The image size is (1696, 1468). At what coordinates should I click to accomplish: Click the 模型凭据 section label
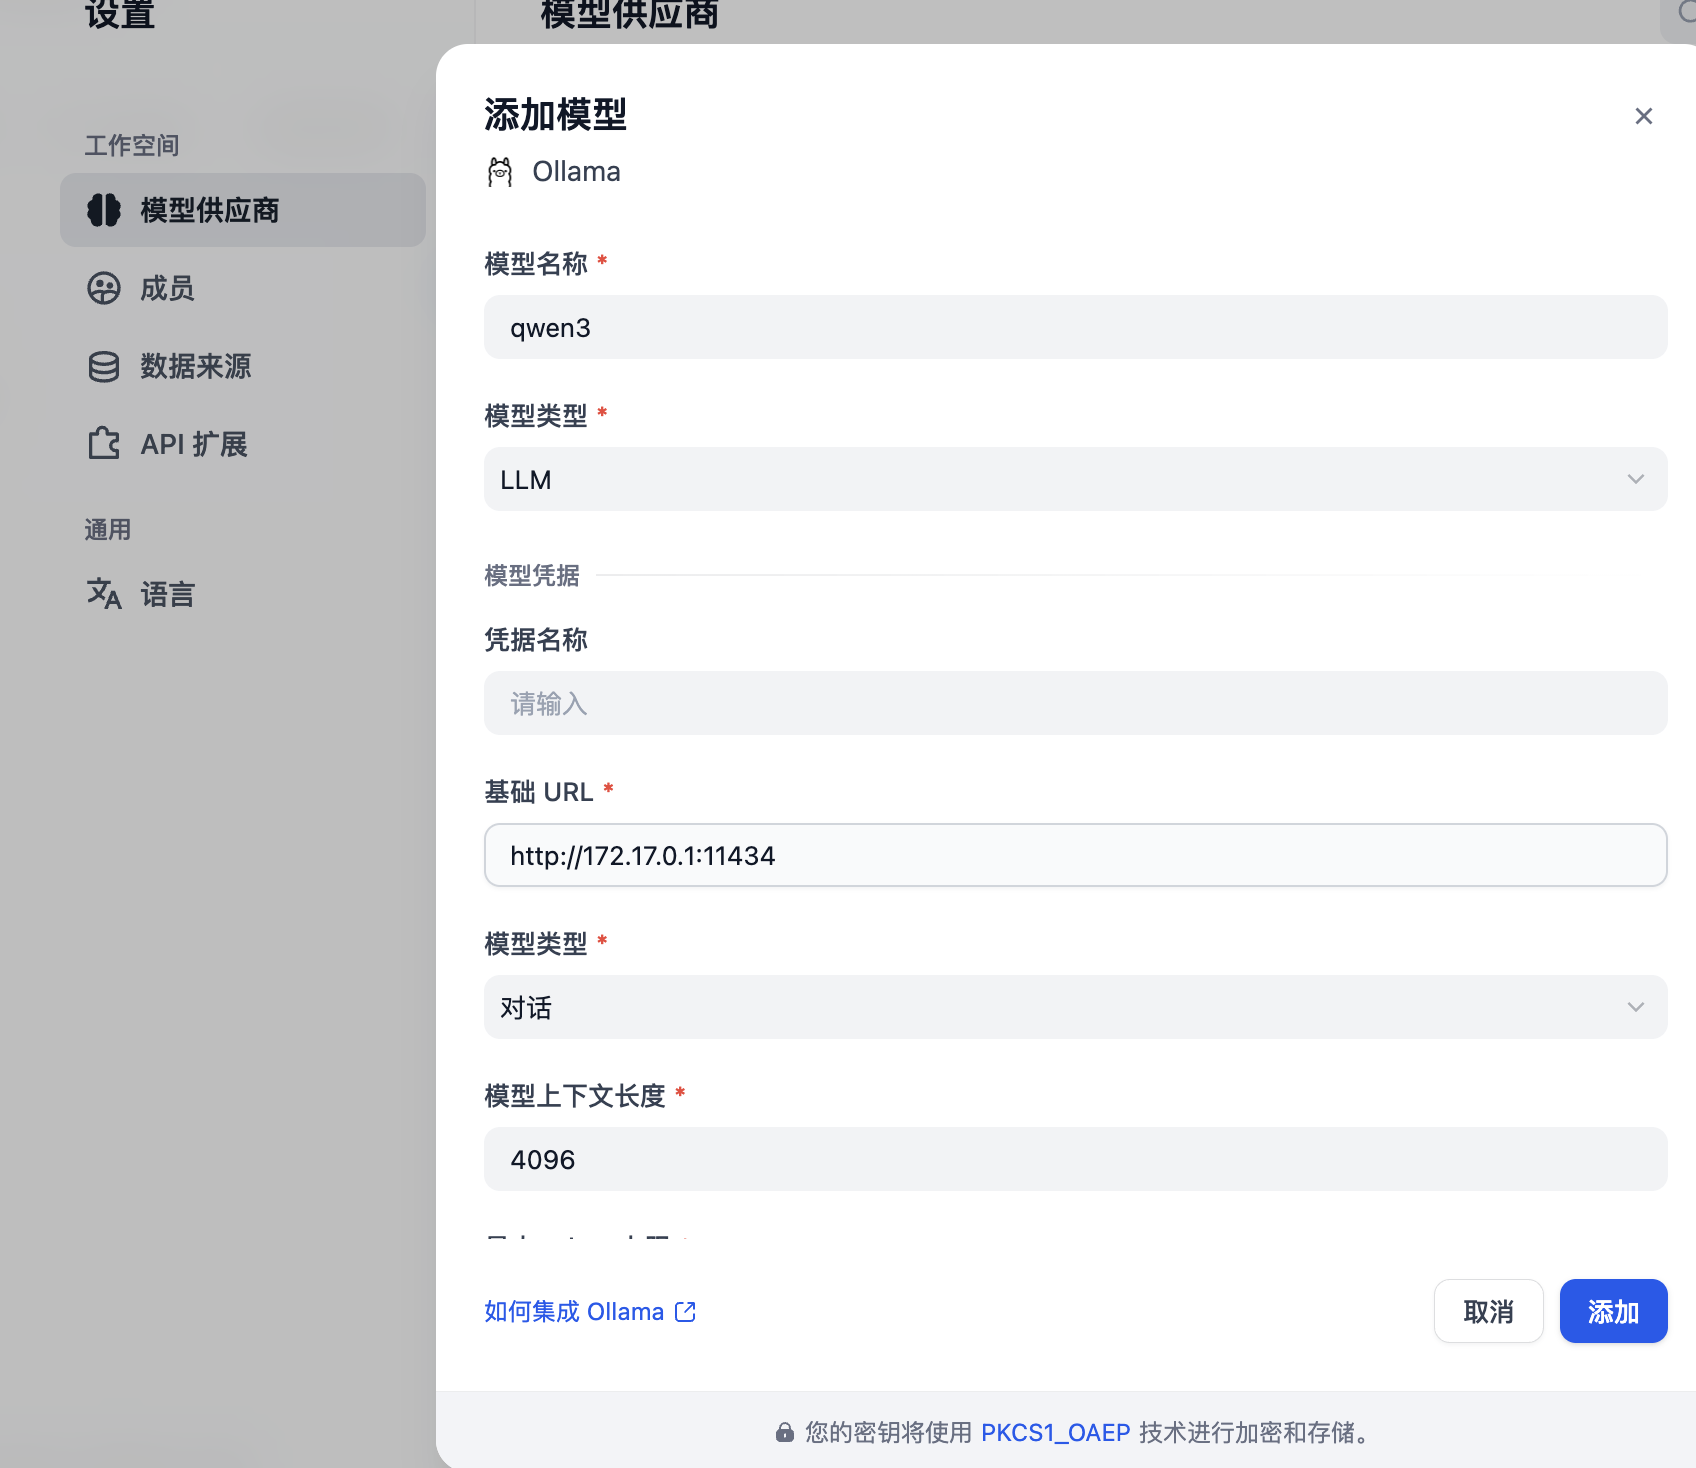coord(532,575)
